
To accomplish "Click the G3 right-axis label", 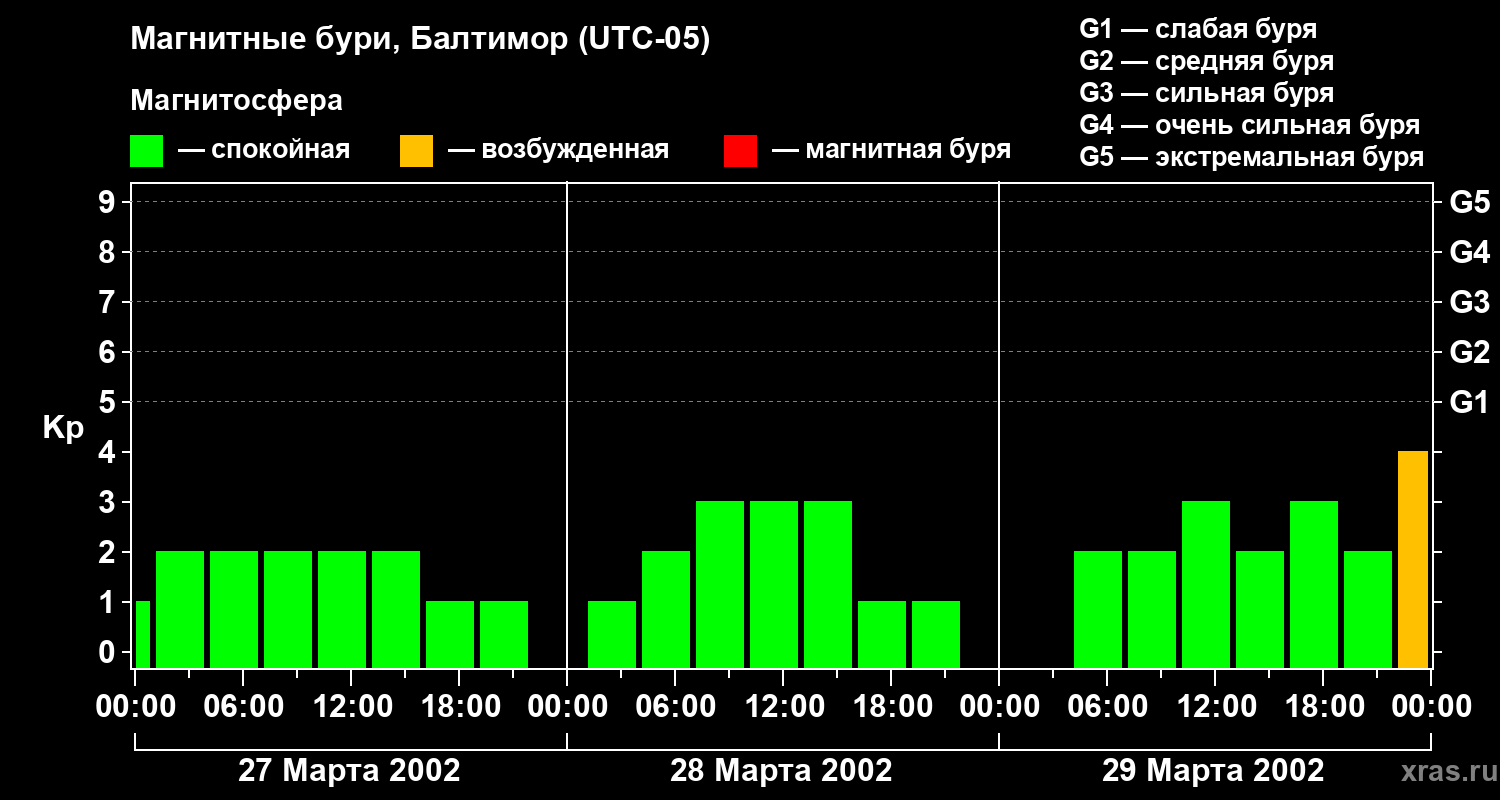I will coord(1469,302).
